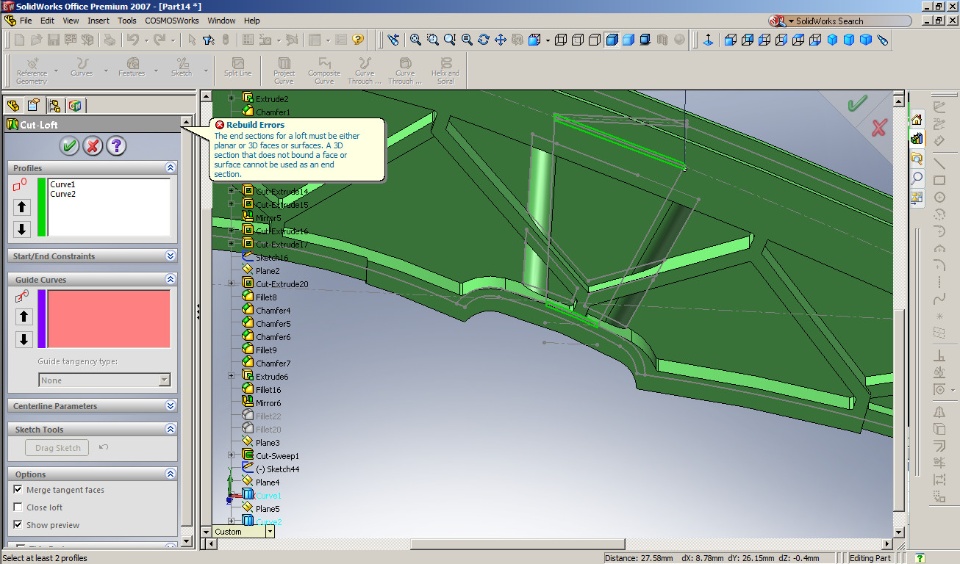Switch to Wireframe display mode
This screenshot has height=564, width=960.
coord(560,40)
